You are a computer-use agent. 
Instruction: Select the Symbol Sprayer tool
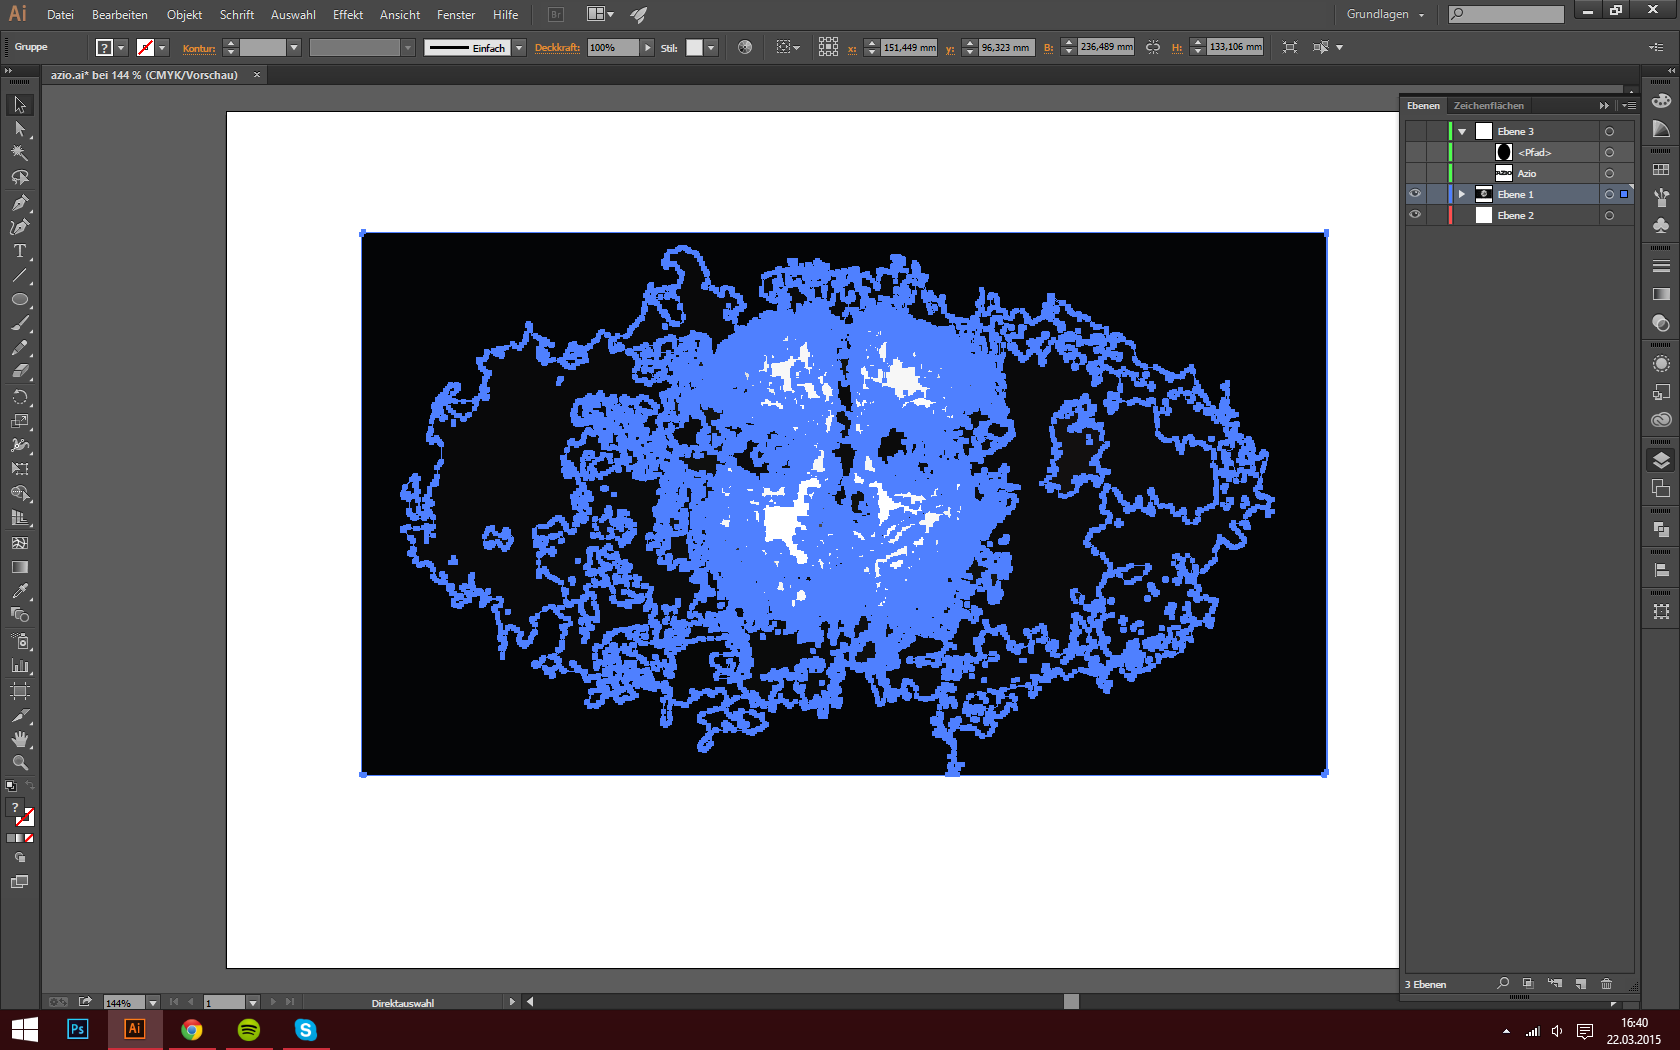(x=20, y=641)
